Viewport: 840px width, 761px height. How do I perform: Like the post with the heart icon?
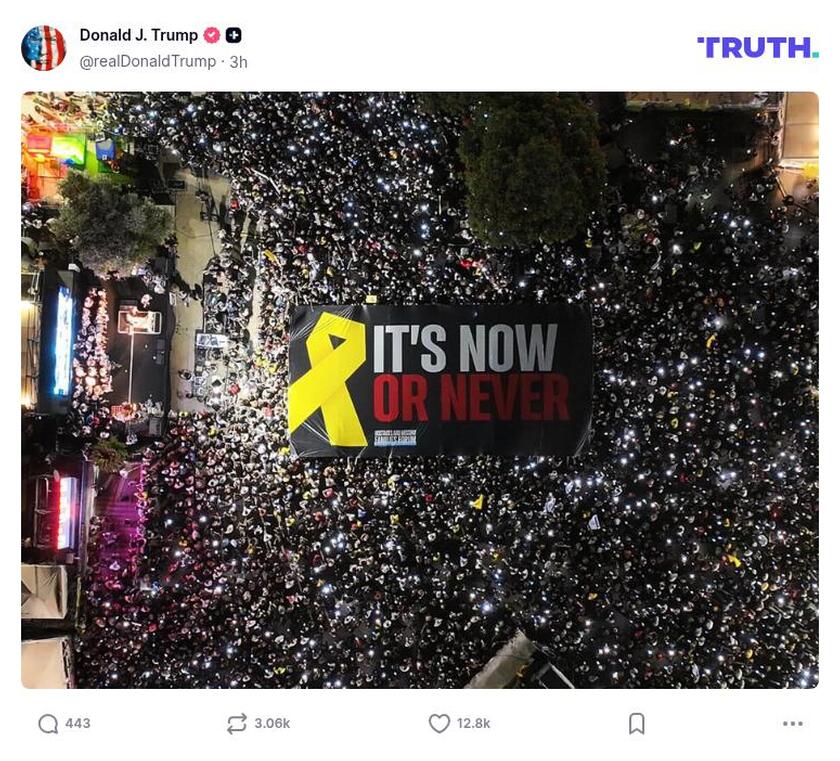click(x=439, y=724)
